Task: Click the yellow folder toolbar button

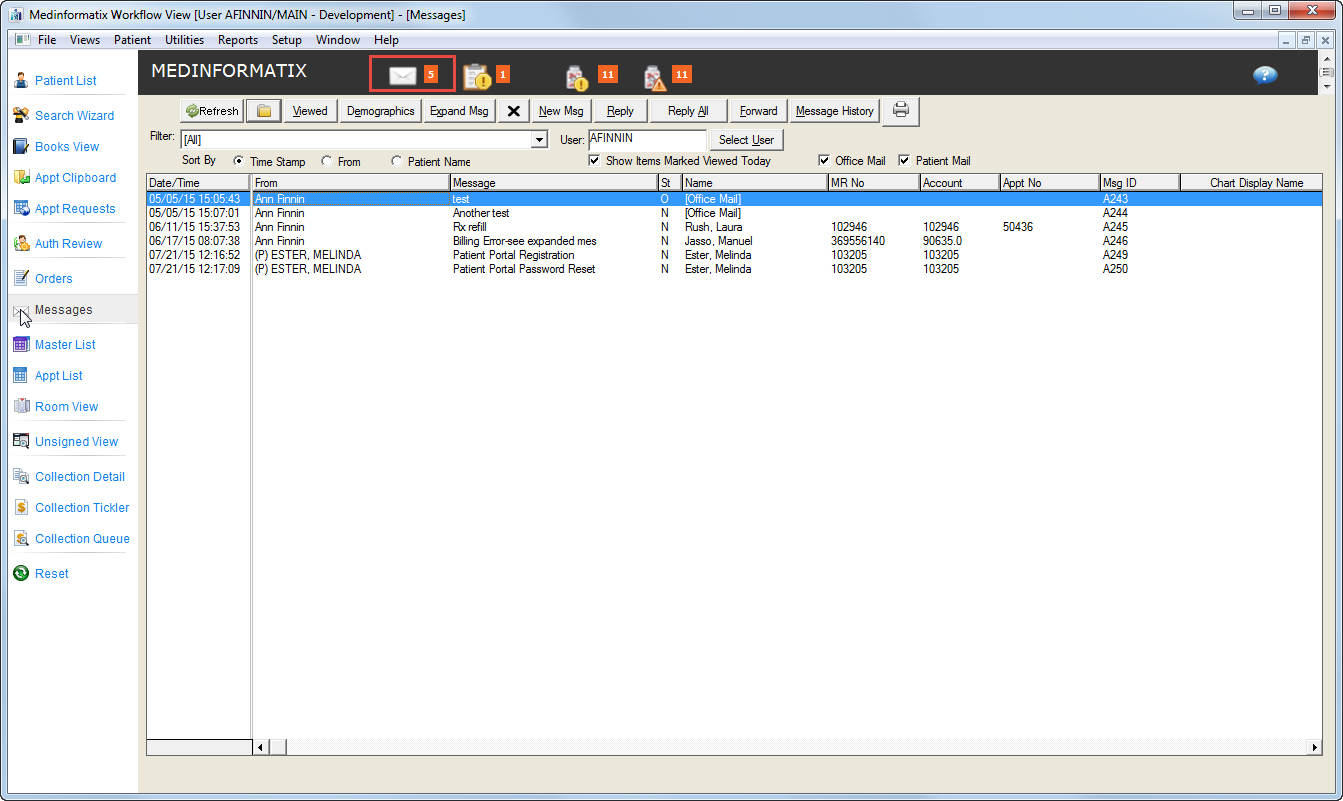Action: (264, 111)
